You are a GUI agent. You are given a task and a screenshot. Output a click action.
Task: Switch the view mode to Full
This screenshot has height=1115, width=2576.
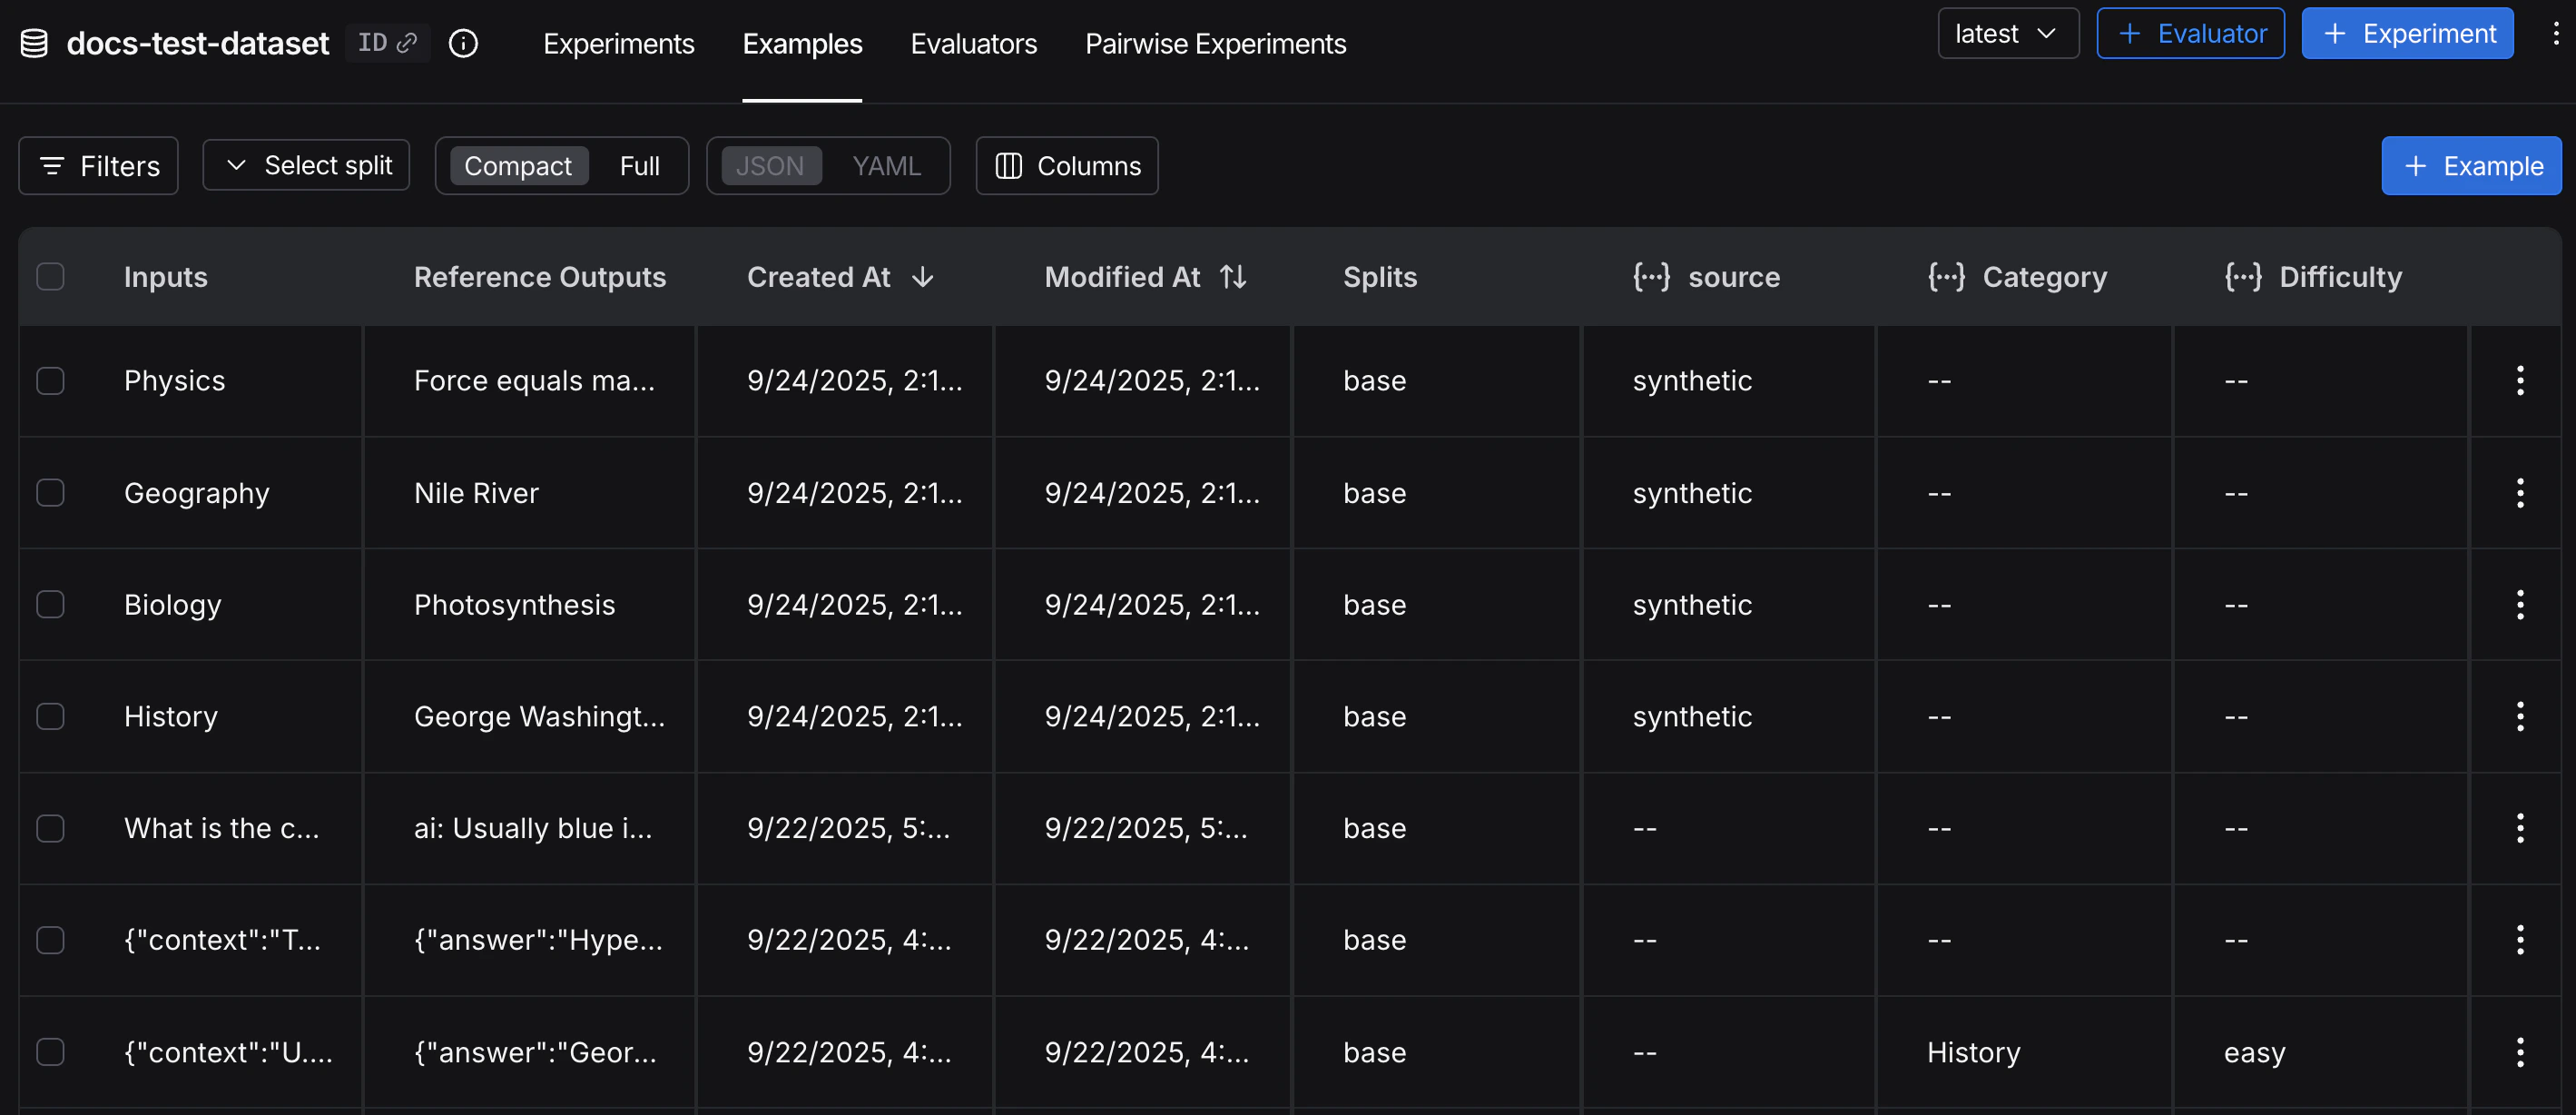[639, 165]
